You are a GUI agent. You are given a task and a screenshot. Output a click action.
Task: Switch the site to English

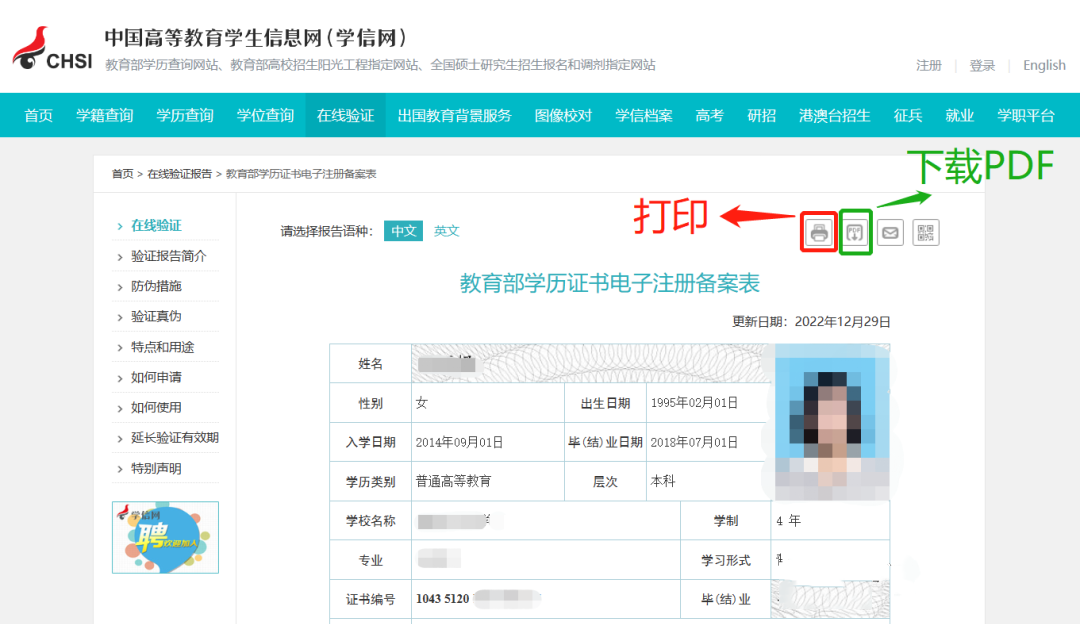click(x=1043, y=65)
